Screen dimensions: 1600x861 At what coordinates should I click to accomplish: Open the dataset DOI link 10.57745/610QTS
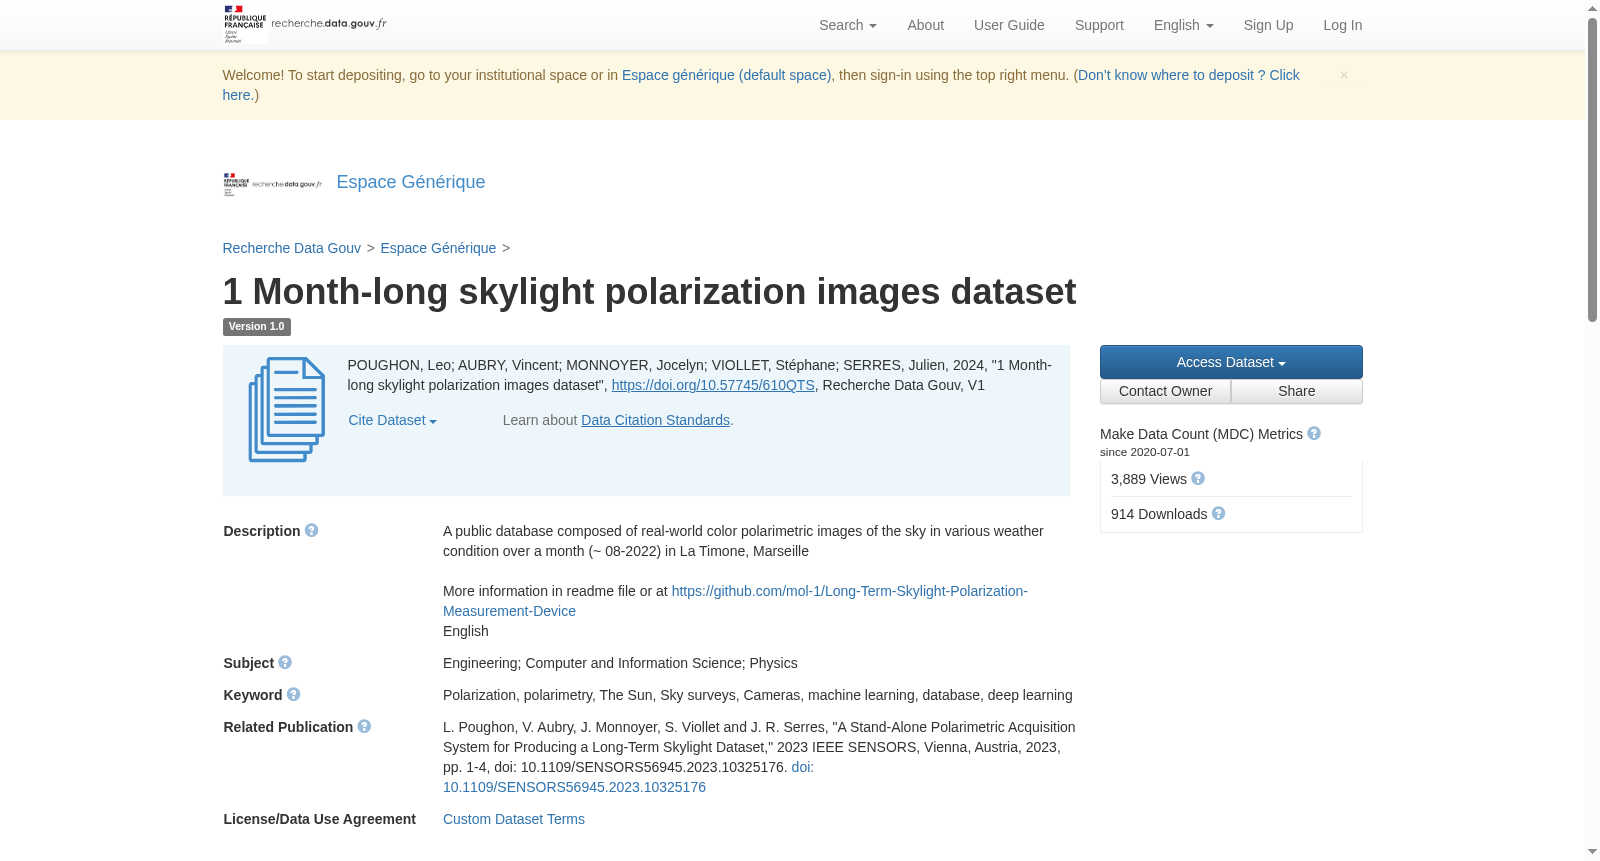(x=713, y=386)
